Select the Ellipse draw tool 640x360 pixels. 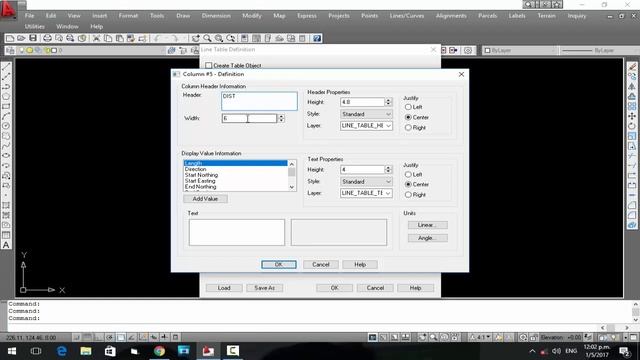(6, 156)
